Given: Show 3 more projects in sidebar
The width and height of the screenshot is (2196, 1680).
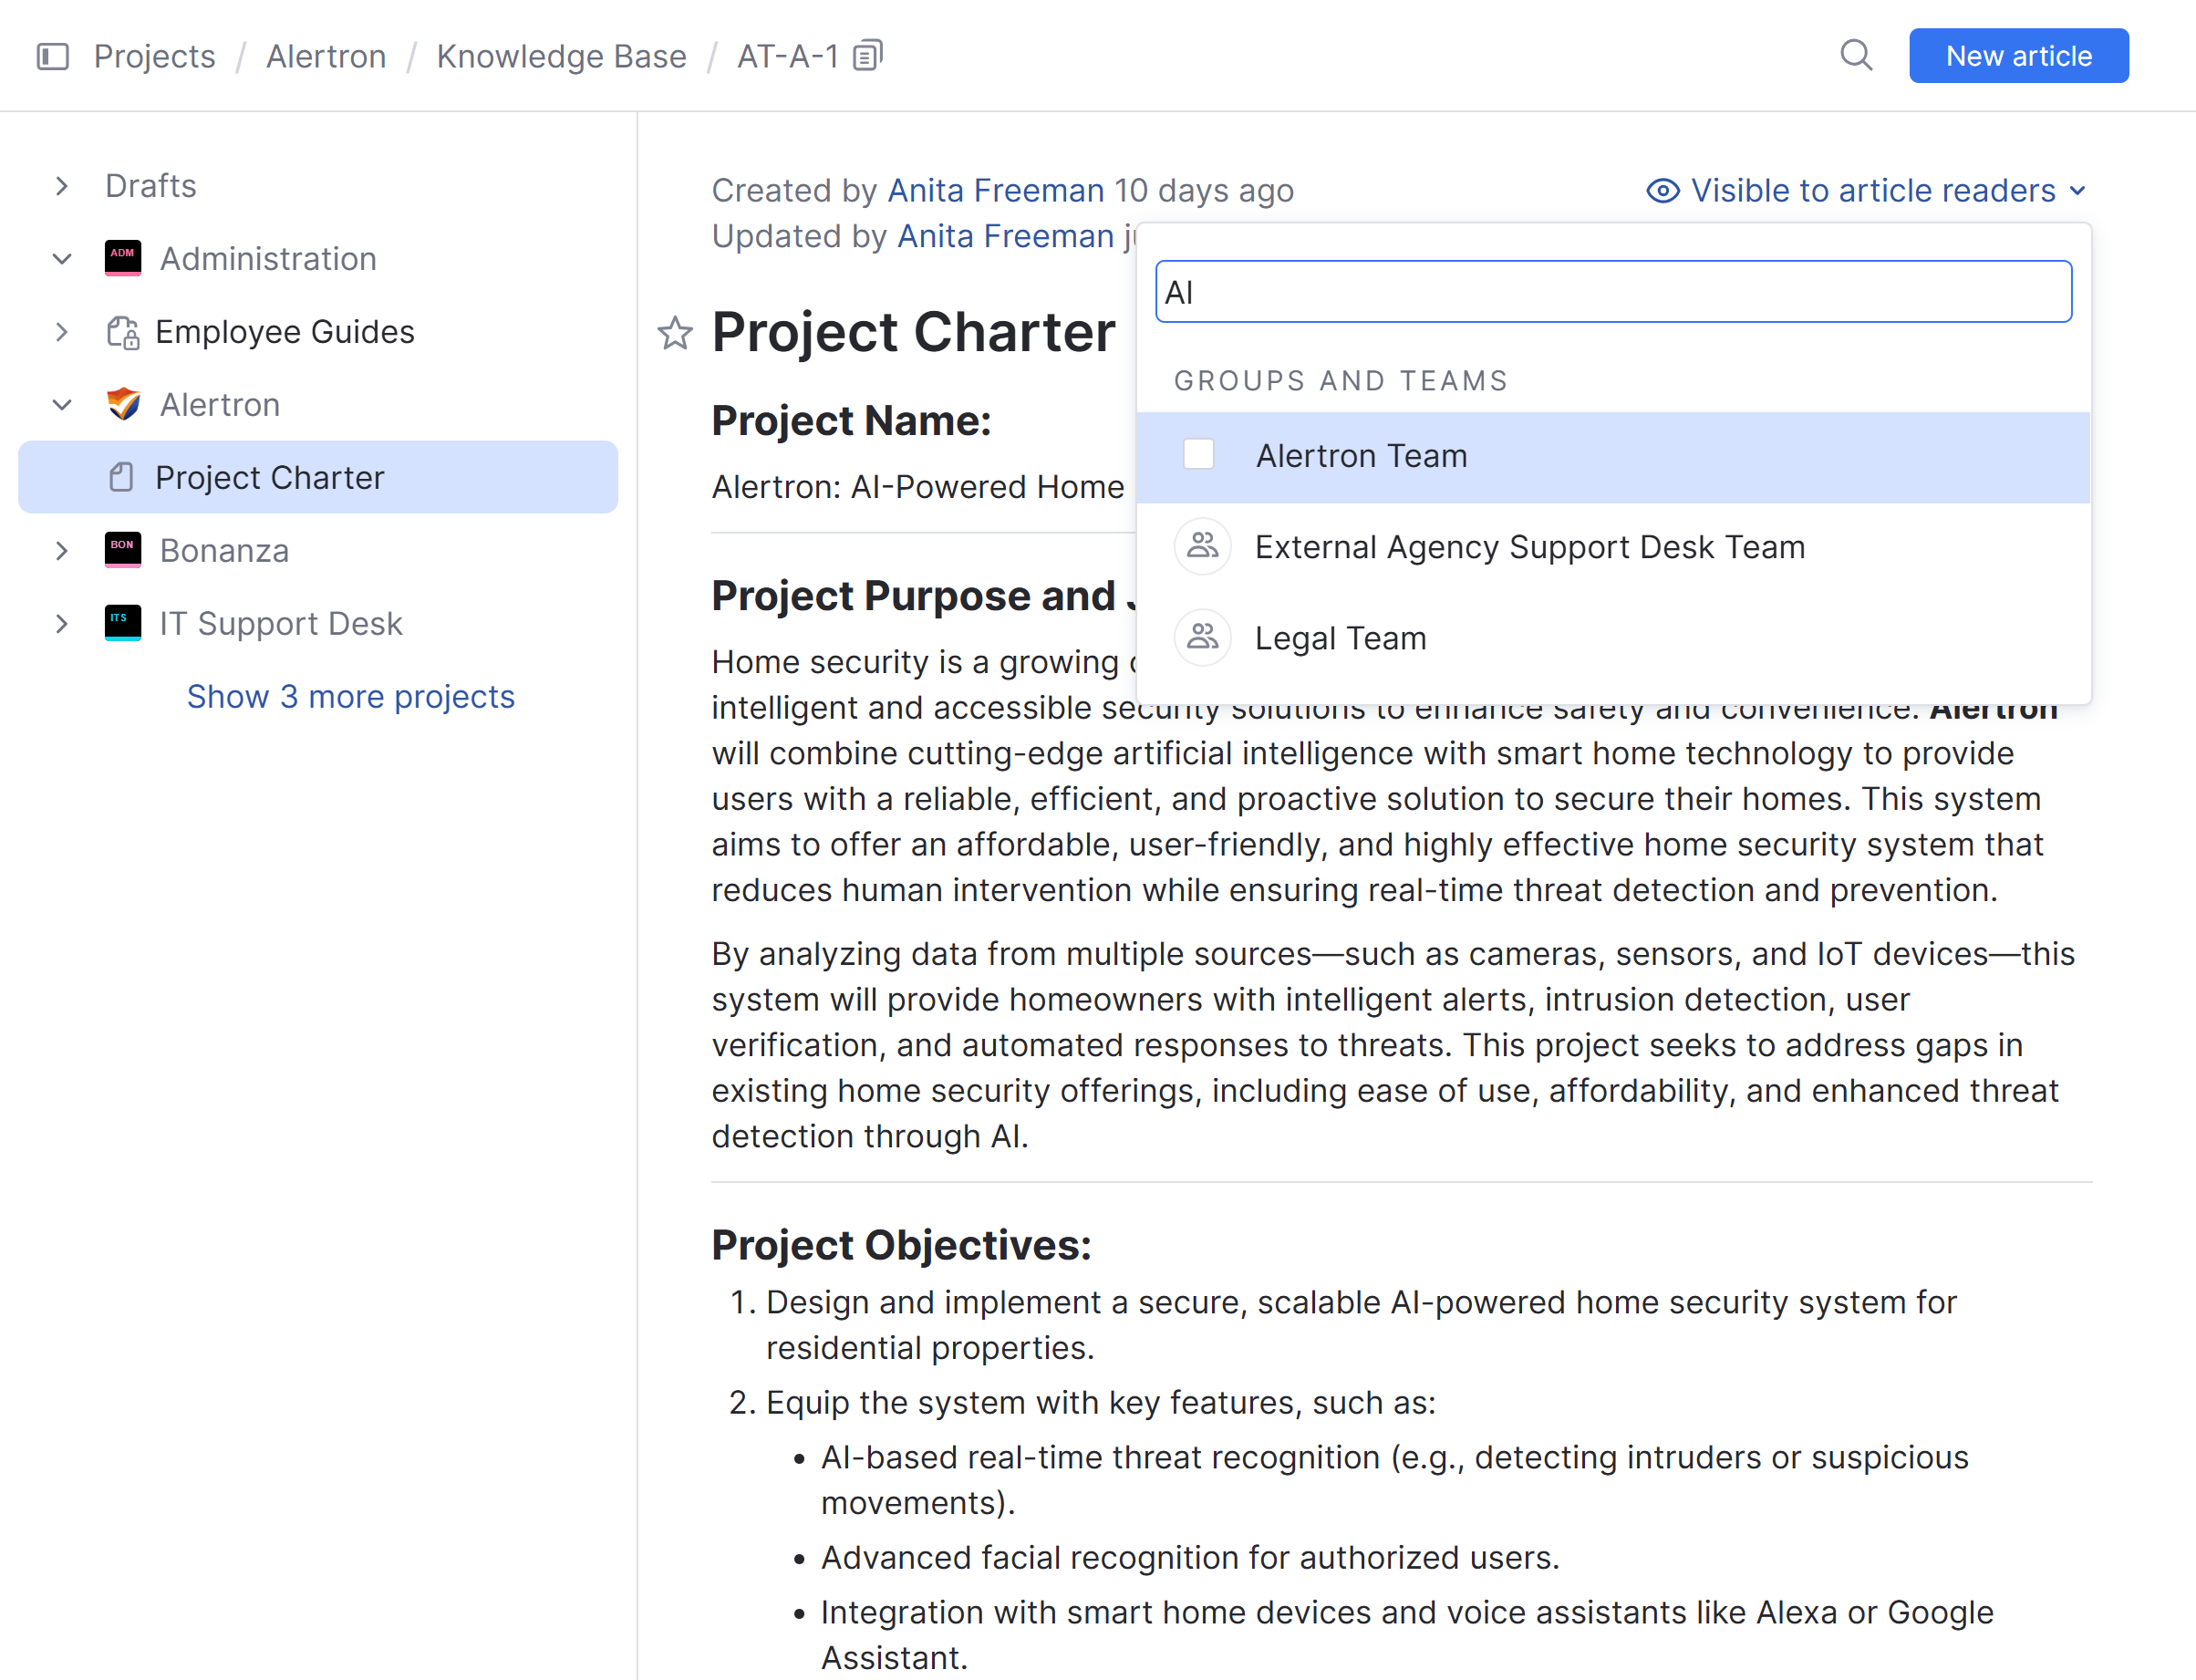Looking at the screenshot, I should click(x=350, y=696).
